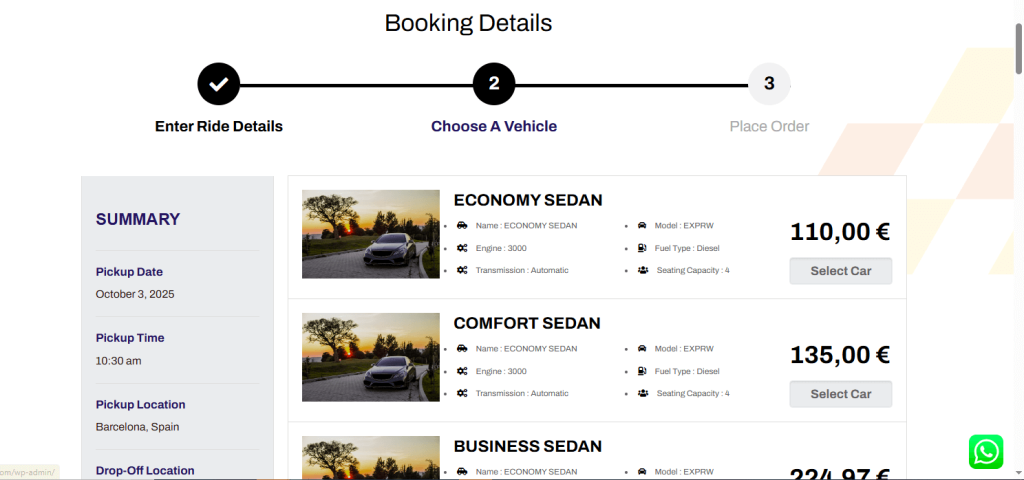Click Comfort Sedan transmission gears icon
Viewport: 1024px width, 480px height.
coord(462,393)
